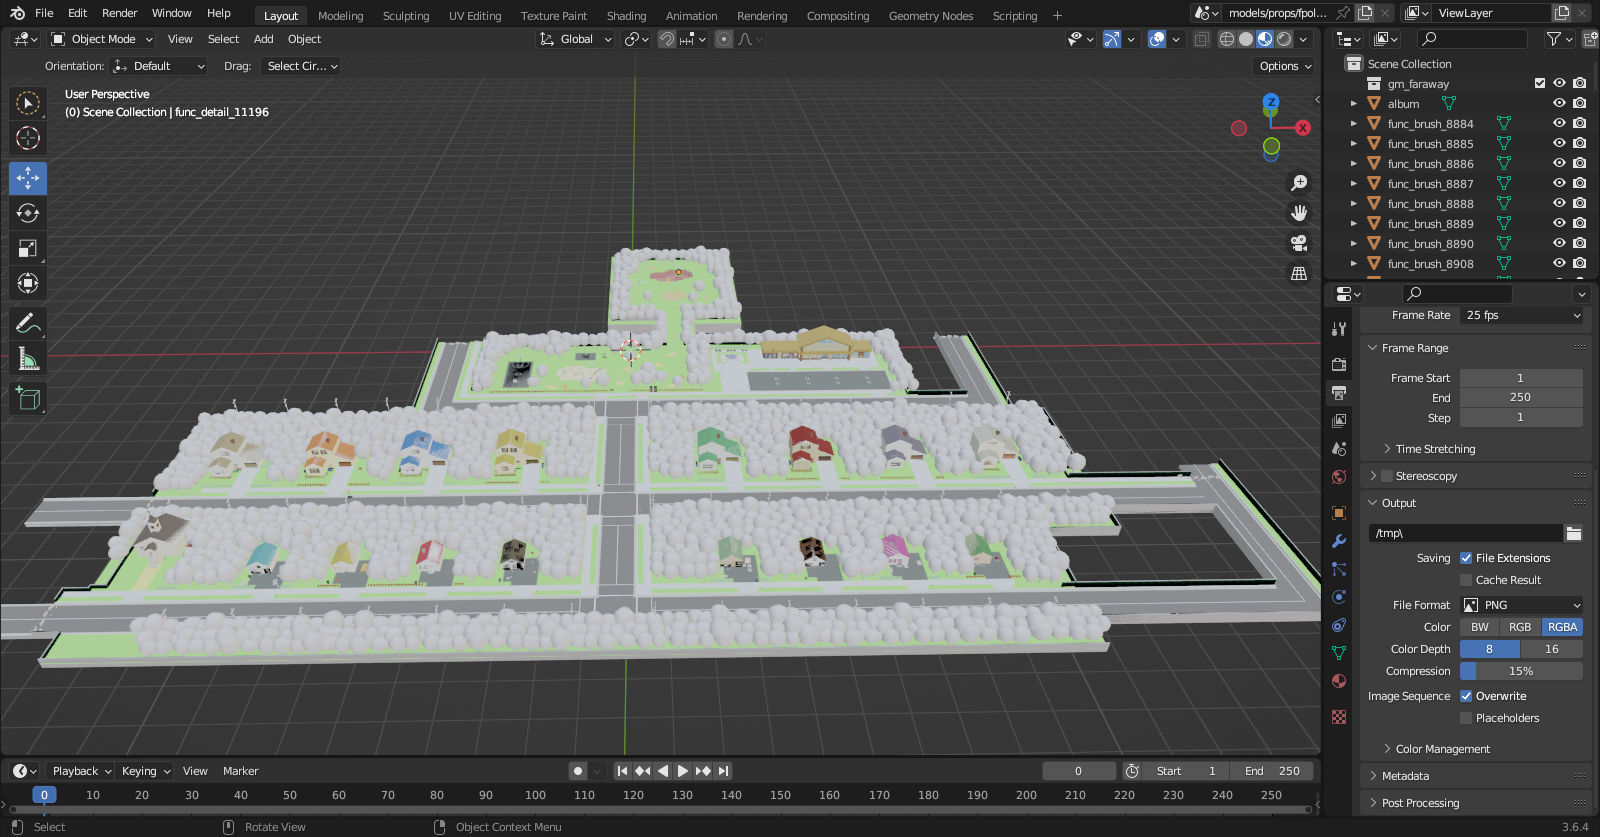Click the Zoom viewport magnifier icon
The width and height of the screenshot is (1600, 837).
pyautogui.click(x=1299, y=183)
